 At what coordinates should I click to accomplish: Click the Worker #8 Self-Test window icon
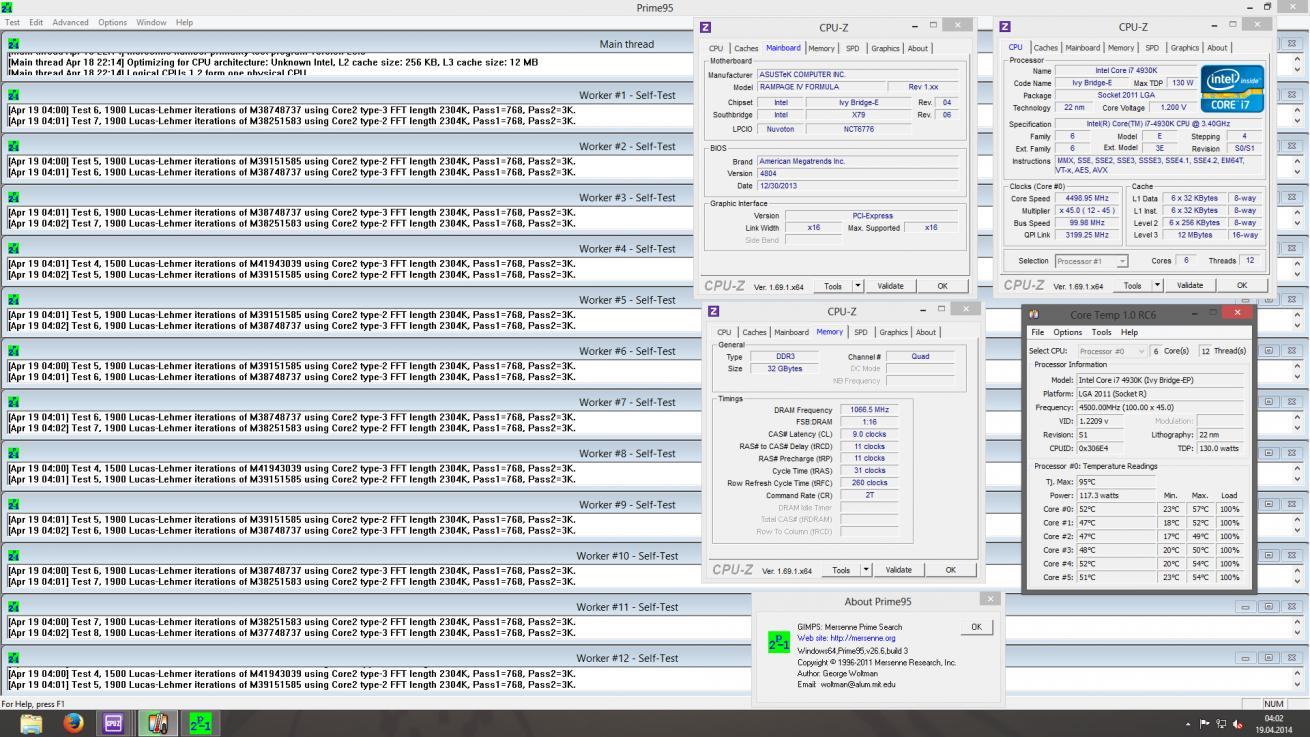13,453
